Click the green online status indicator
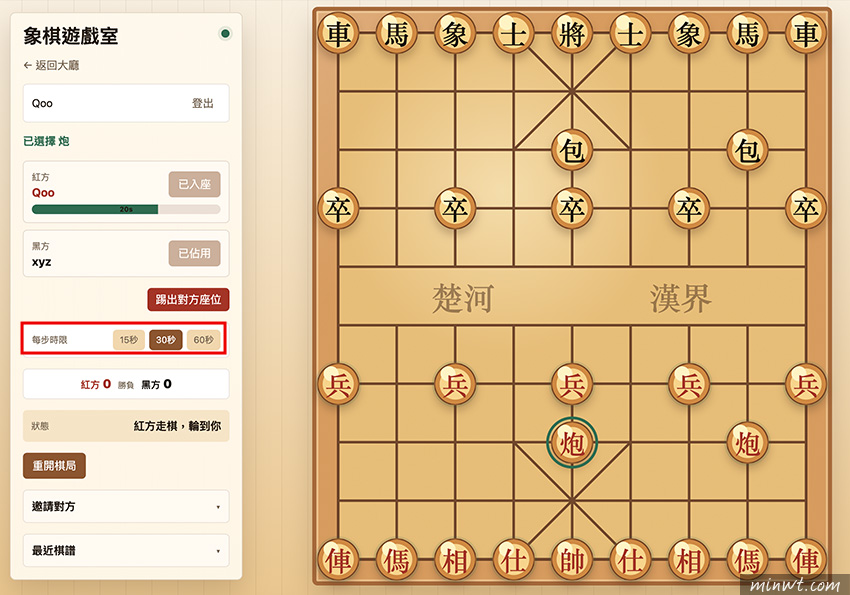 coord(225,34)
